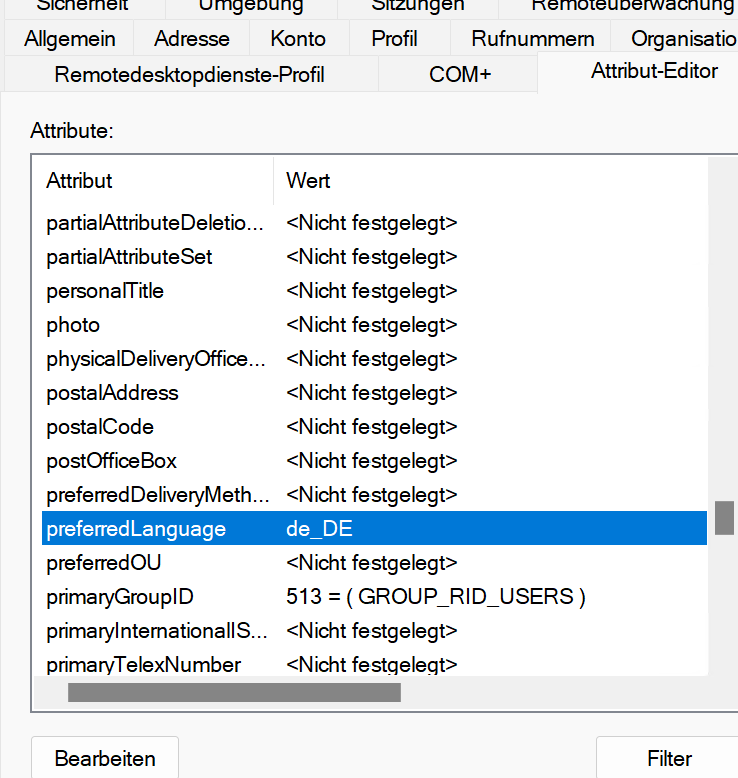The height and width of the screenshot is (778, 738).
Task: Click the Bearbeiten button
Action: pyautogui.click(x=105, y=758)
